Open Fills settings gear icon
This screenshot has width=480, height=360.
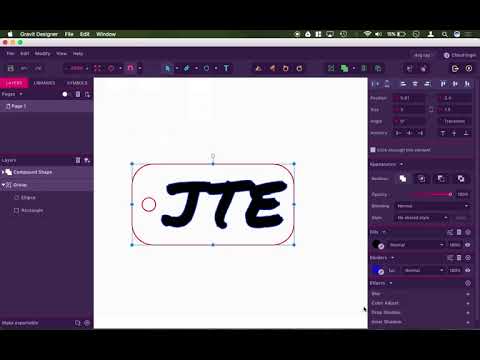468,232
